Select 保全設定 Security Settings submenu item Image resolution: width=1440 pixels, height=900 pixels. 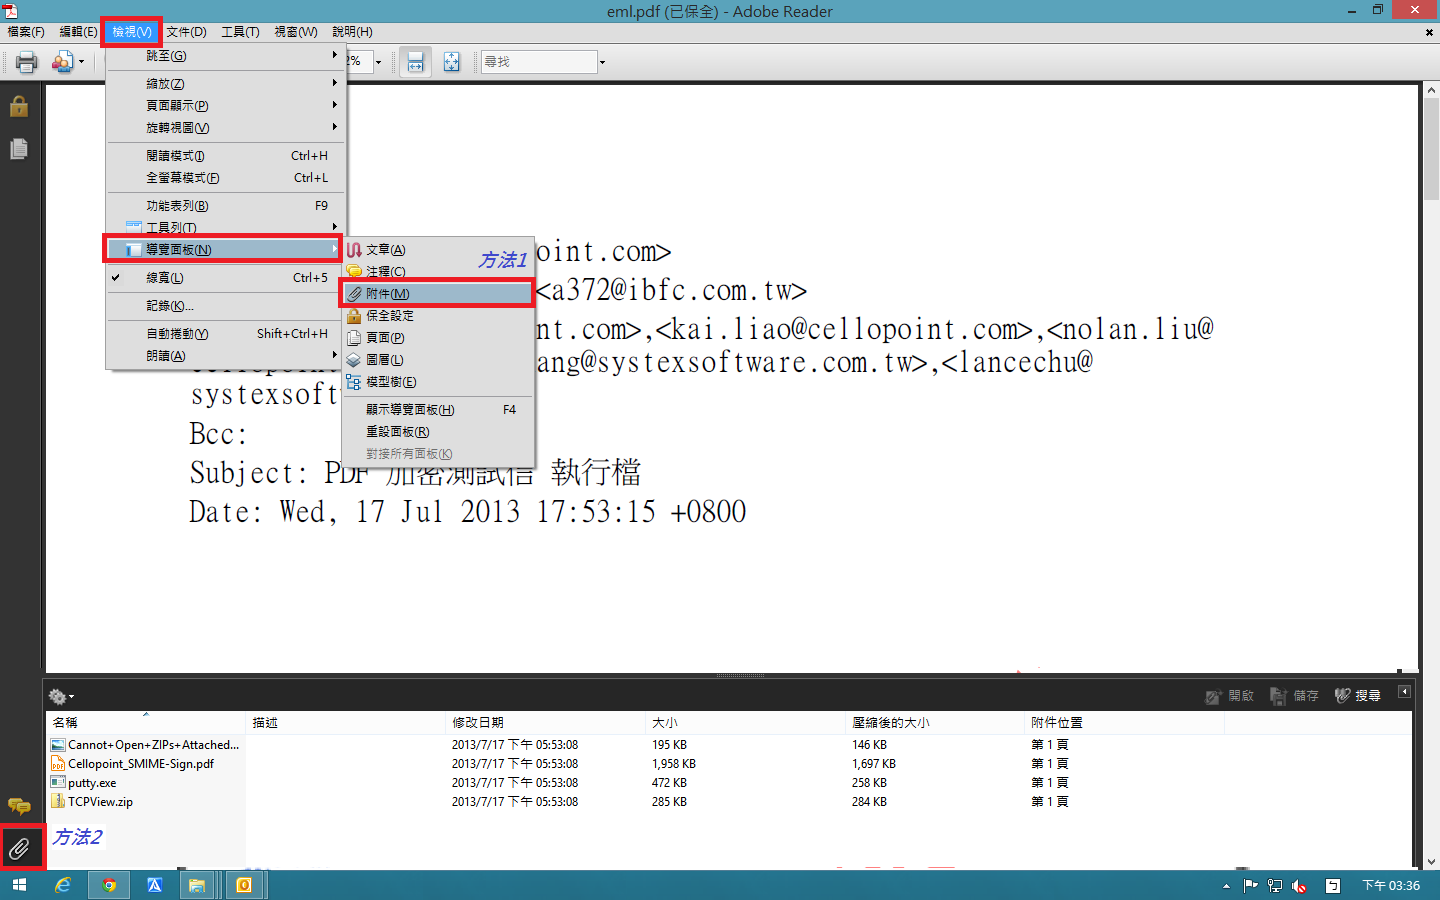tap(438, 316)
